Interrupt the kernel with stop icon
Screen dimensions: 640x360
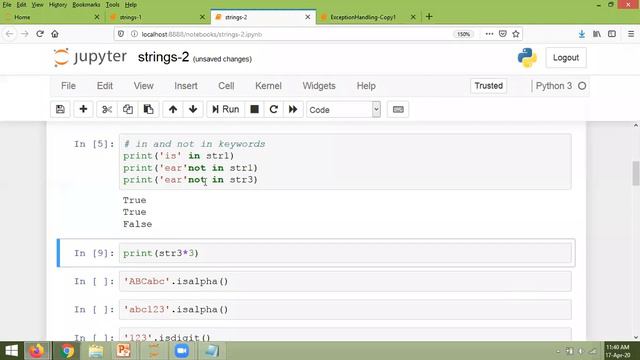pyautogui.click(x=254, y=109)
